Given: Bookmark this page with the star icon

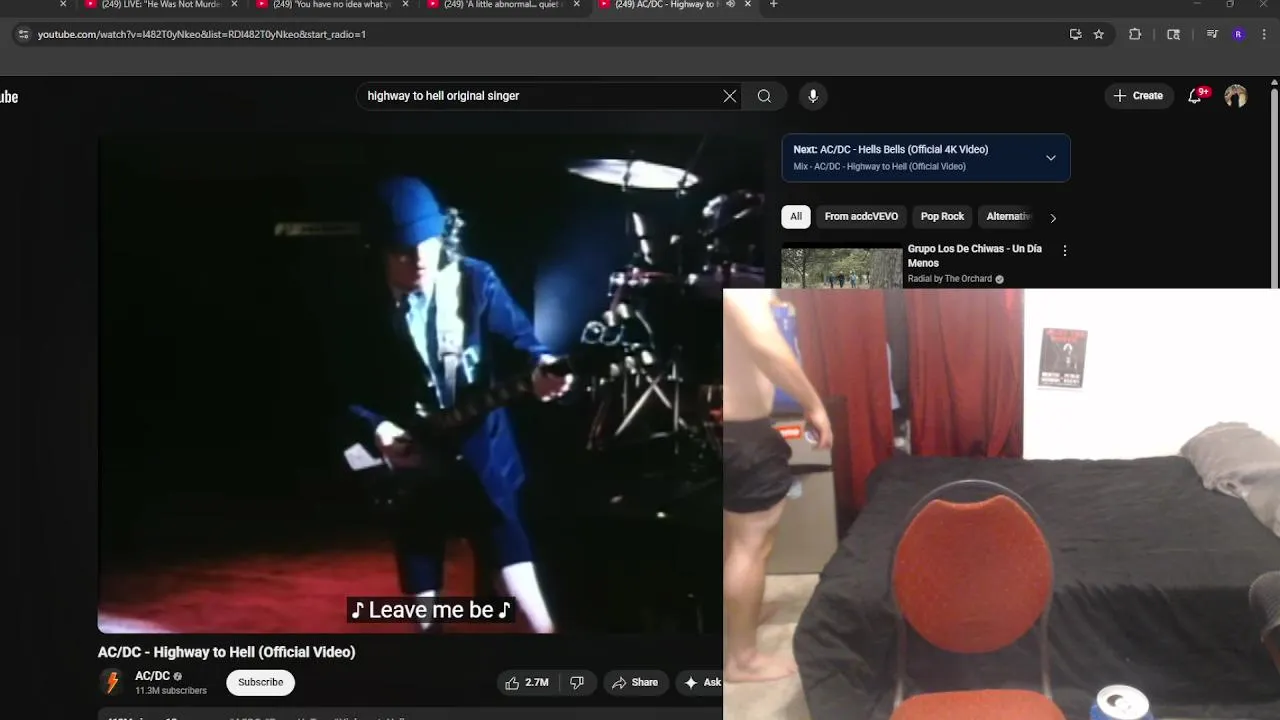Looking at the screenshot, I should [x=1099, y=34].
